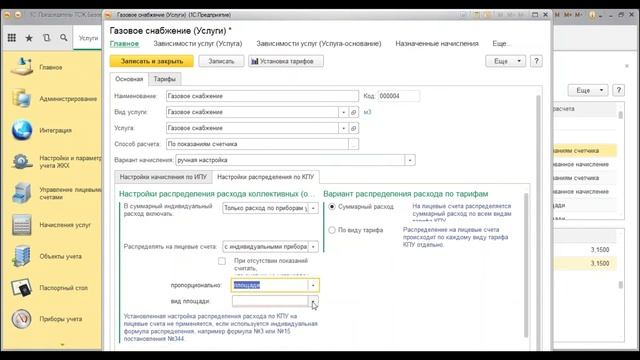Open linked Услуга item icon

coord(353,128)
